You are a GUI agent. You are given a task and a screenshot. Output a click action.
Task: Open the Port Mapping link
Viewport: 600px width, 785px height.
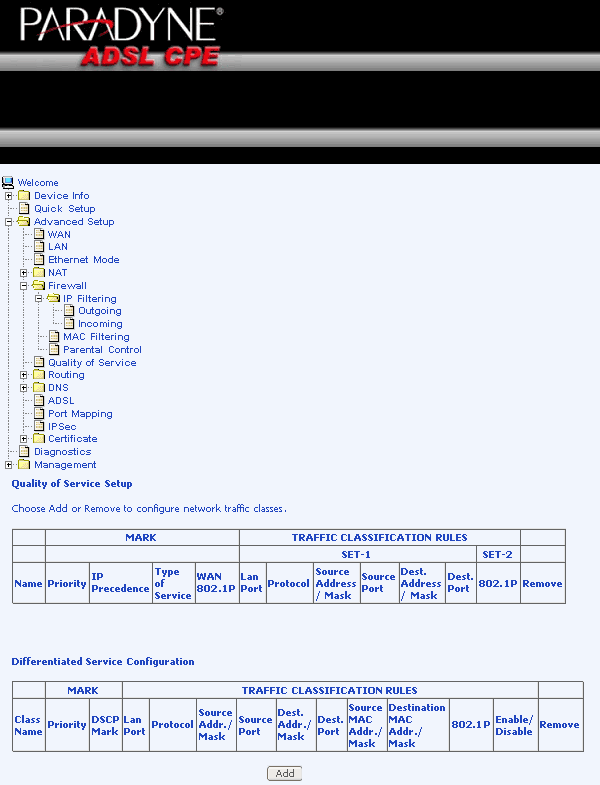tap(80, 414)
